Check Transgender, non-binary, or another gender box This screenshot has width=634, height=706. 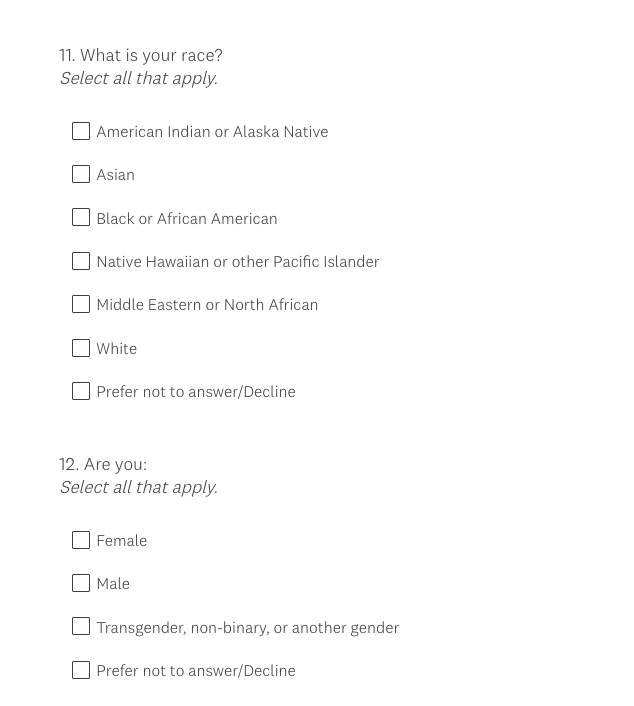pos(81,627)
